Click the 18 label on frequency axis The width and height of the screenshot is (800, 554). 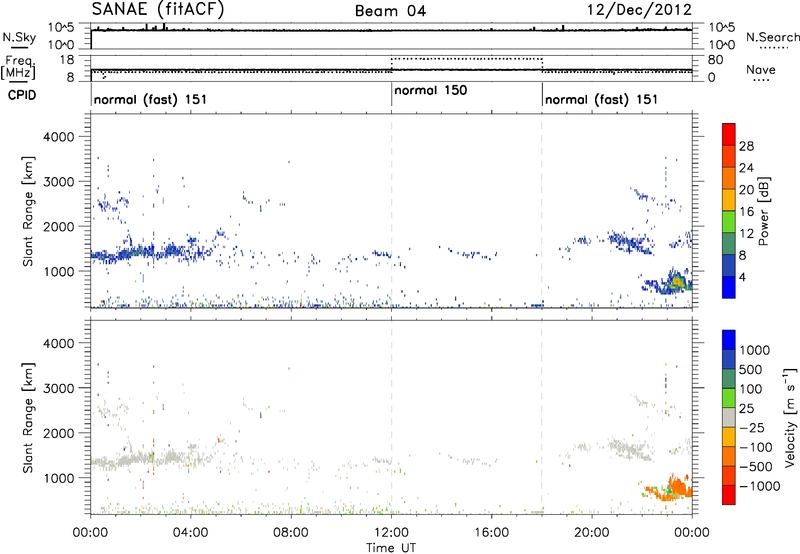(66, 60)
